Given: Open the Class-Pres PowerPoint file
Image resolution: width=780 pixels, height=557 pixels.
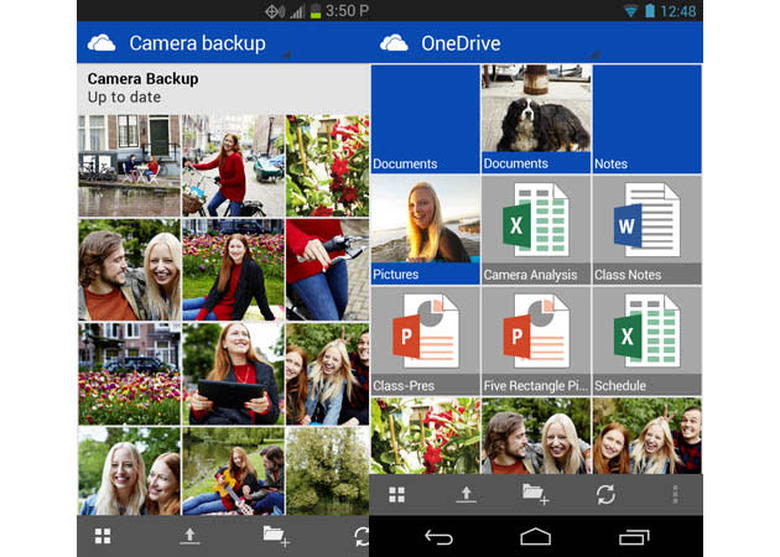Looking at the screenshot, I should 425,341.
